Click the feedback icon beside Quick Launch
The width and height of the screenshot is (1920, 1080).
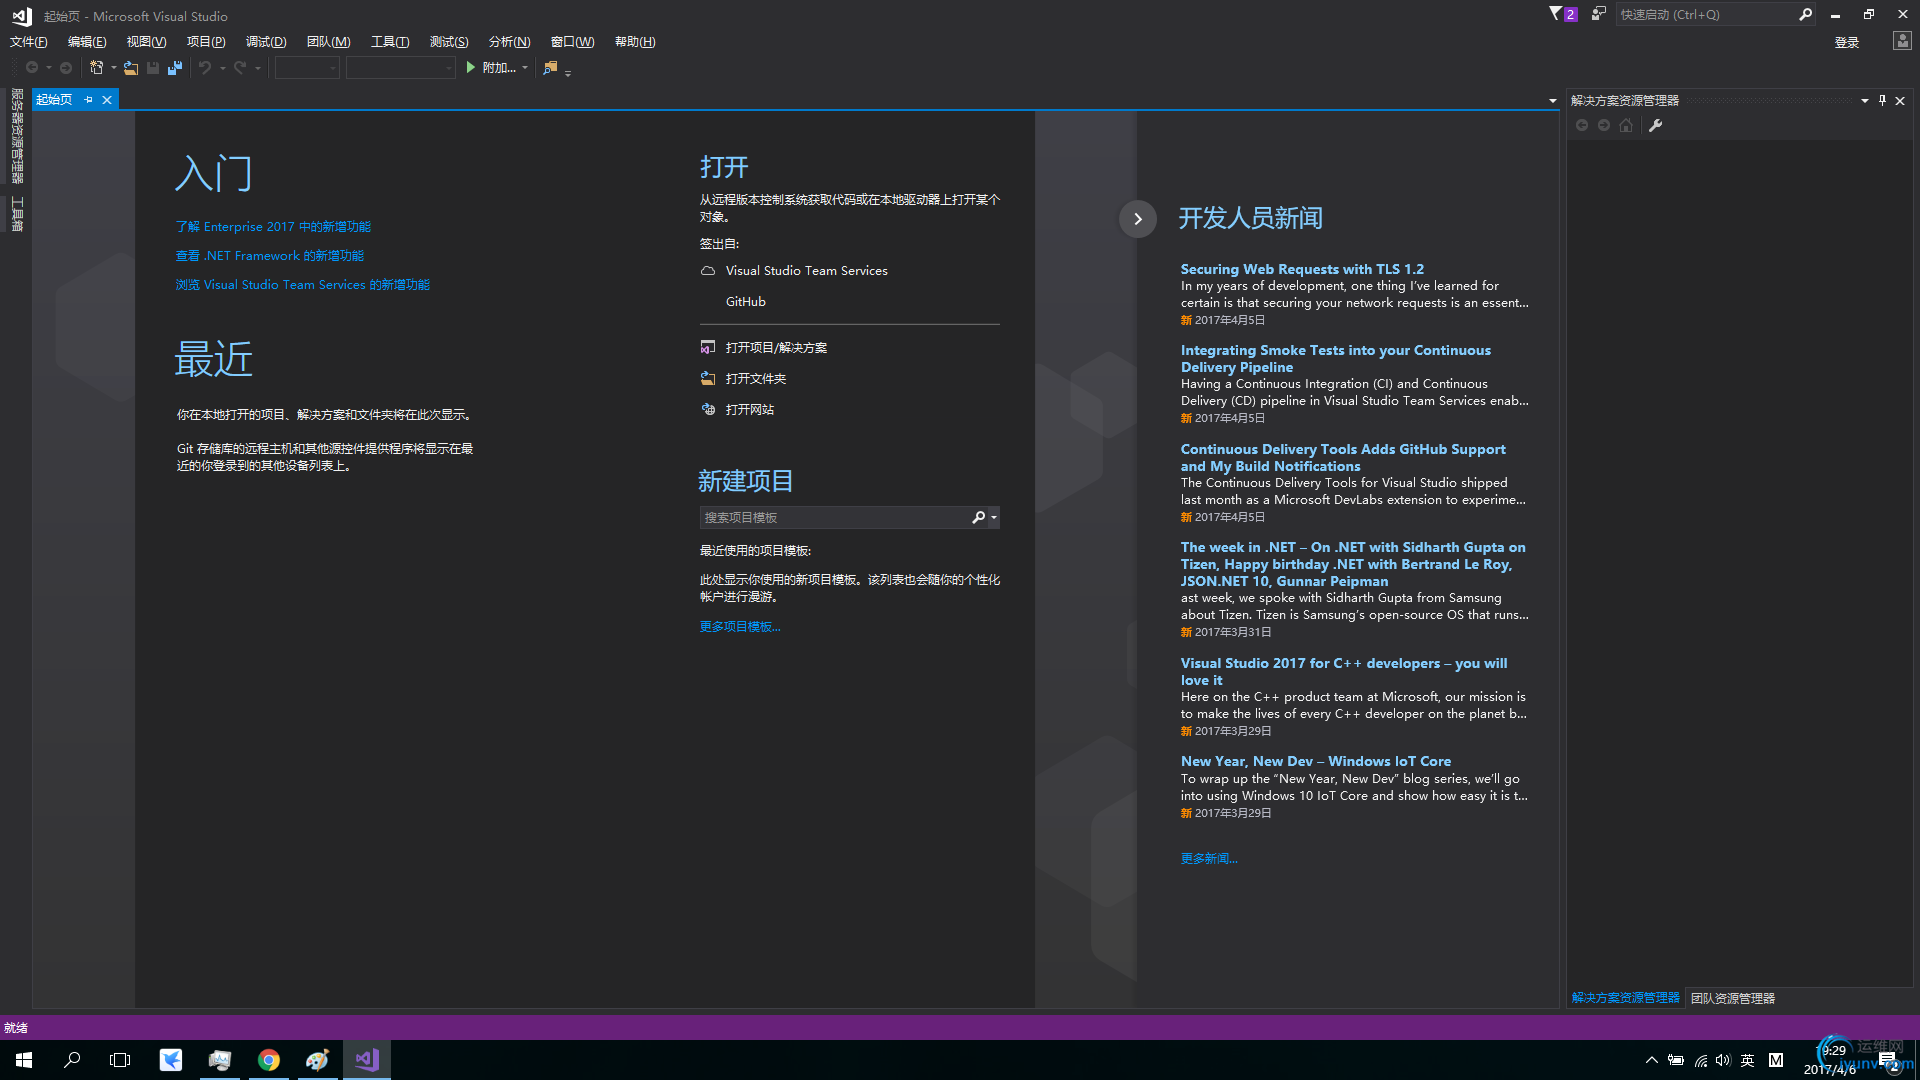pos(1598,14)
